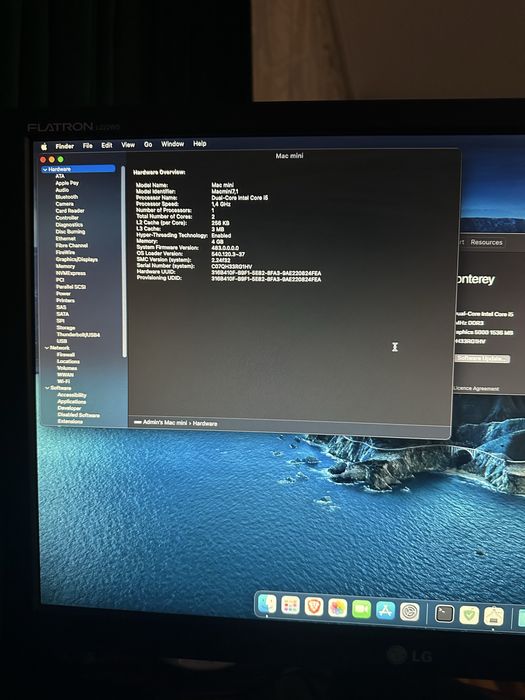
Task: Select Memory in the sidebar
Action: (x=65, y=266)
